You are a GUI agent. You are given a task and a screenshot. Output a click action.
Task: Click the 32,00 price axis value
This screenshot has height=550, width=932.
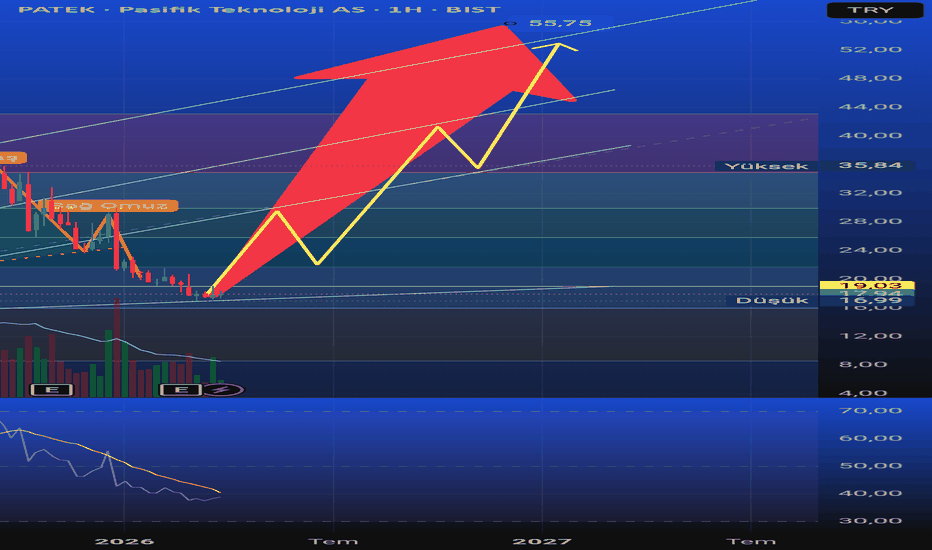871,193
